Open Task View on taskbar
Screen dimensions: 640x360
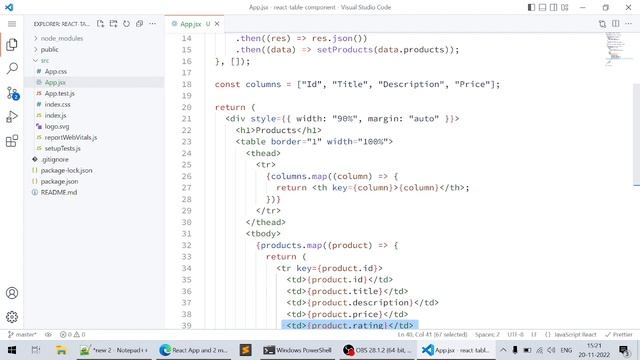(36, 350)
